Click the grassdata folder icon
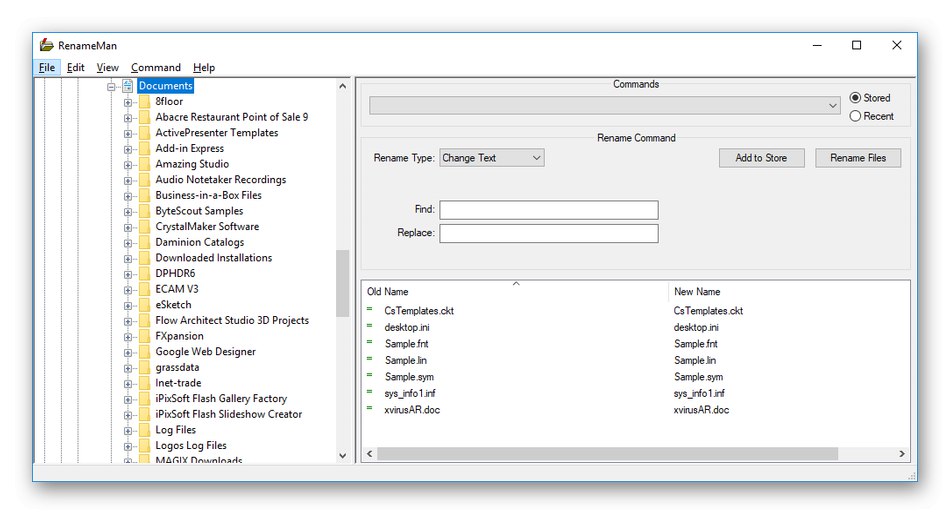The image size is (950, 514). coord(144,367)
